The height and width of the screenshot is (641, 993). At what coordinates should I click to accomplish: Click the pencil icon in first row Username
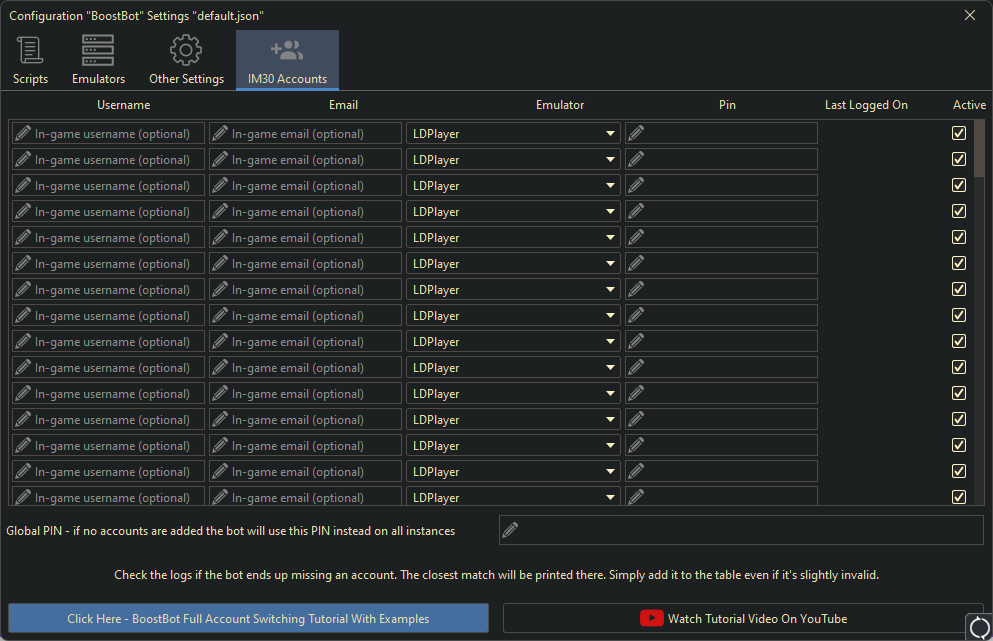[x=23, y=133]
